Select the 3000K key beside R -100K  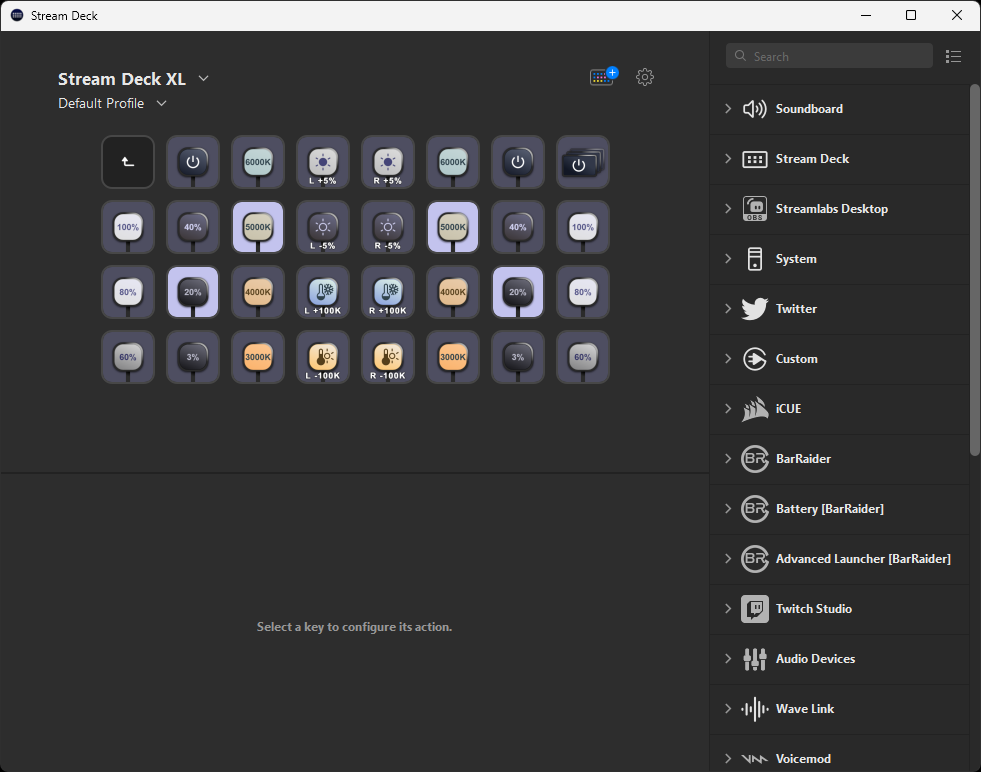click(453, 357)
